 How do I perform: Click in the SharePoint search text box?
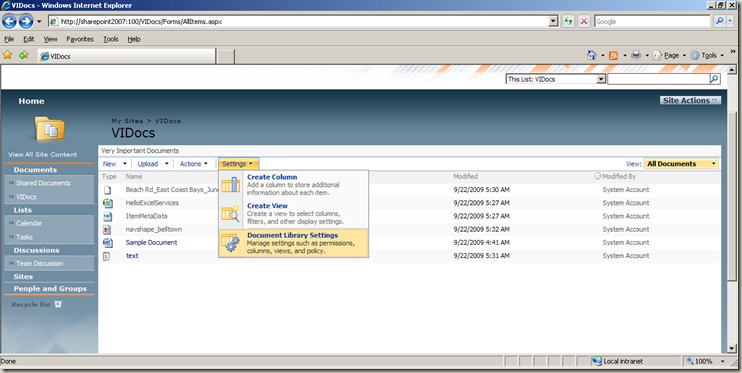tap(658, 79)
